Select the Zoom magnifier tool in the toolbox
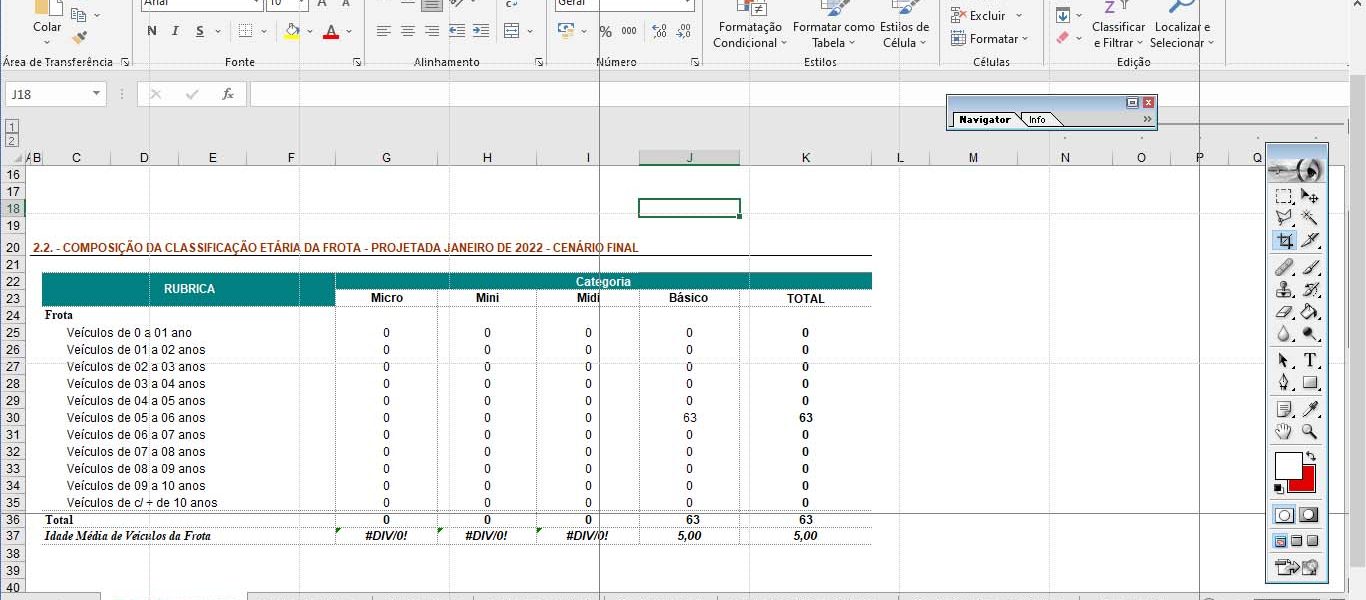This screenshot has width=1366, height=600. [x=1310, y=432]
